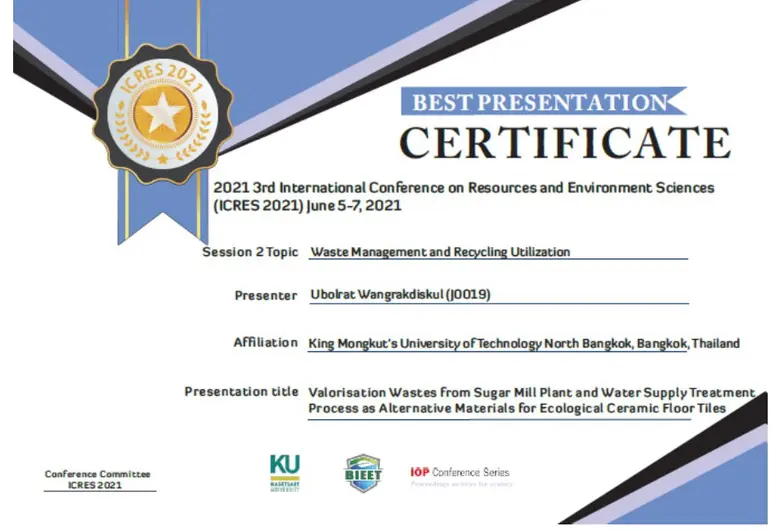Click the Conference Committee ICRES 2021 signature text
The image size is (780, 531).
click(x=97, y=479)
